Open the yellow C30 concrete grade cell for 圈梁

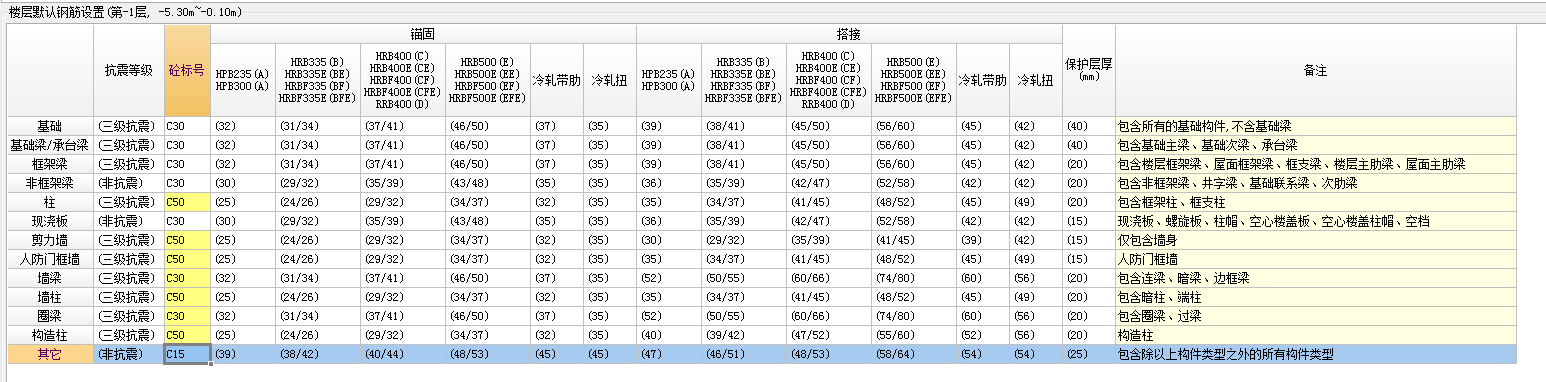tap(187, 316)
